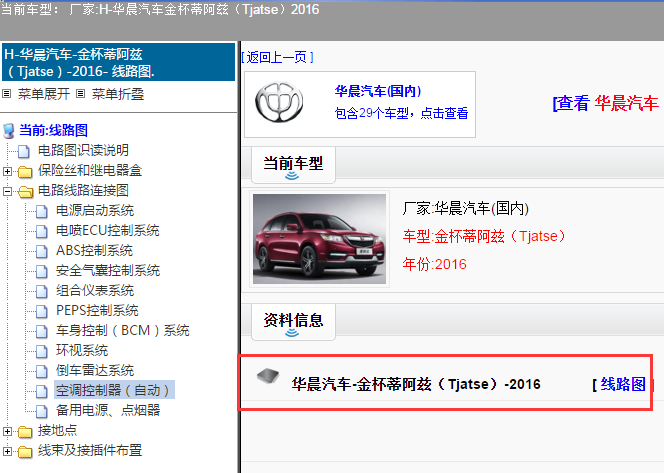Click the page icon beside 安全气囊控制系统
The height and width of the screenshot is (473, 664).
[42, 271]
